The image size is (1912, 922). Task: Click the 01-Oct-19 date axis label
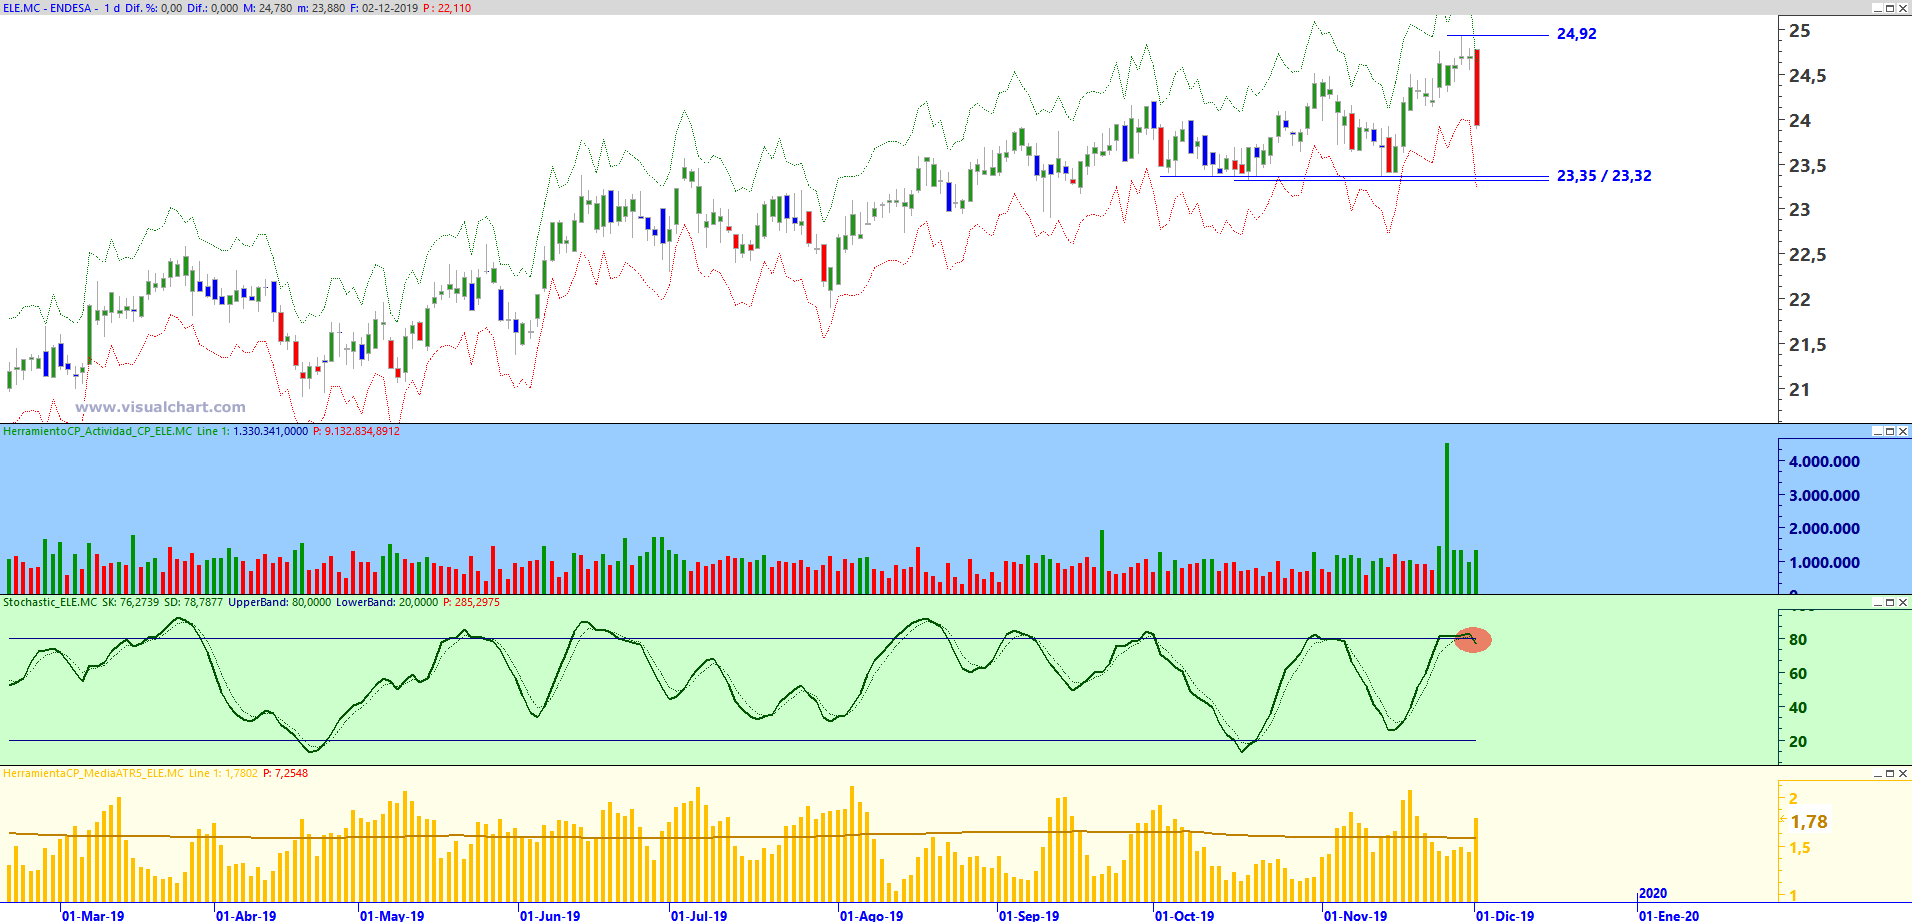pyautogui.click(x=1185, y=915)
